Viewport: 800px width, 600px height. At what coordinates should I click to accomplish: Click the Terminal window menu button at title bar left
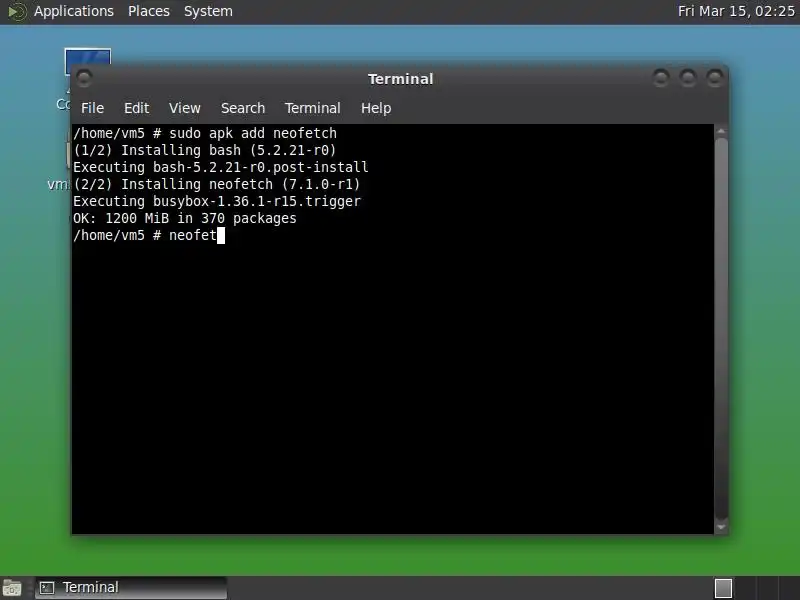(84, 78)
